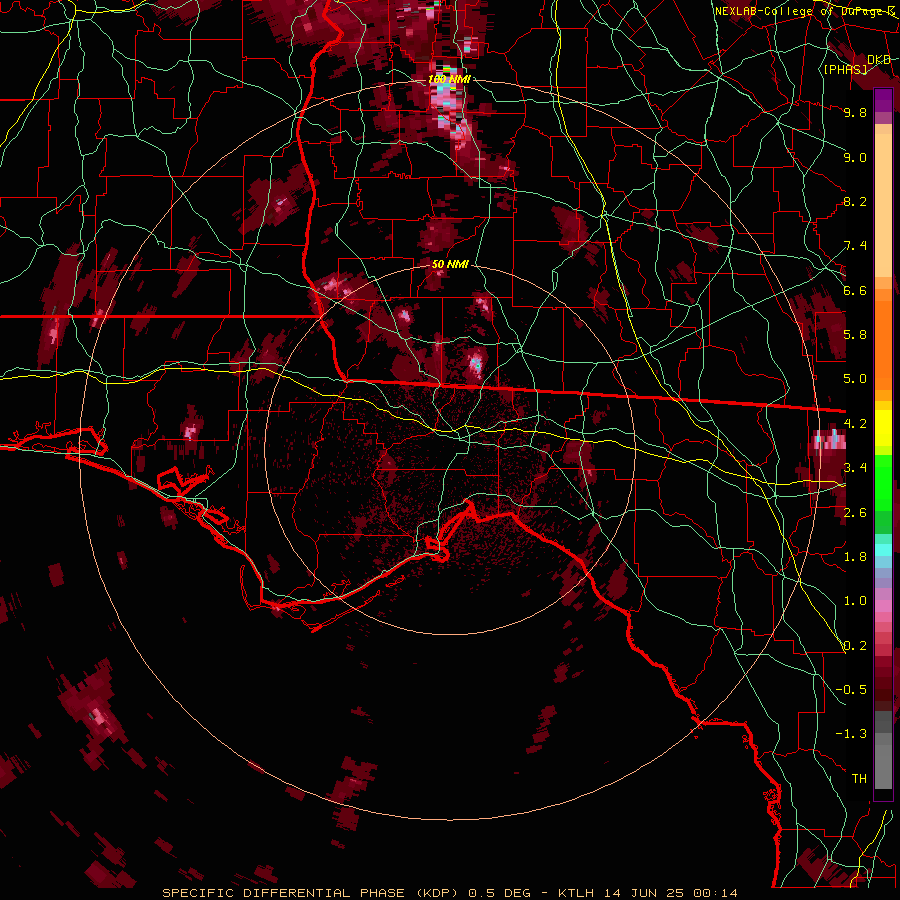This screenshot has width=900, height=900.
Task: Click the bright orange band of the color bar
Action: click(883, 344)
